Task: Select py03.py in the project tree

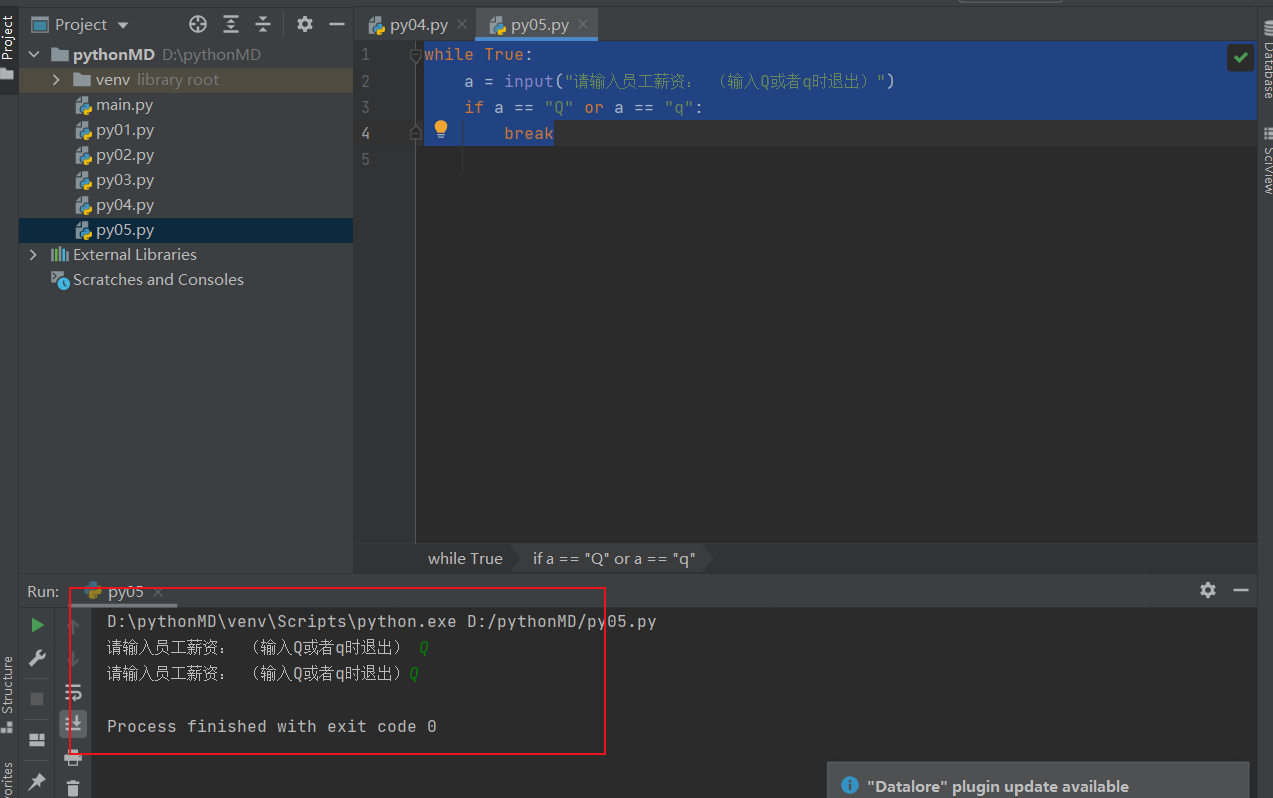Action: [124, 180]
